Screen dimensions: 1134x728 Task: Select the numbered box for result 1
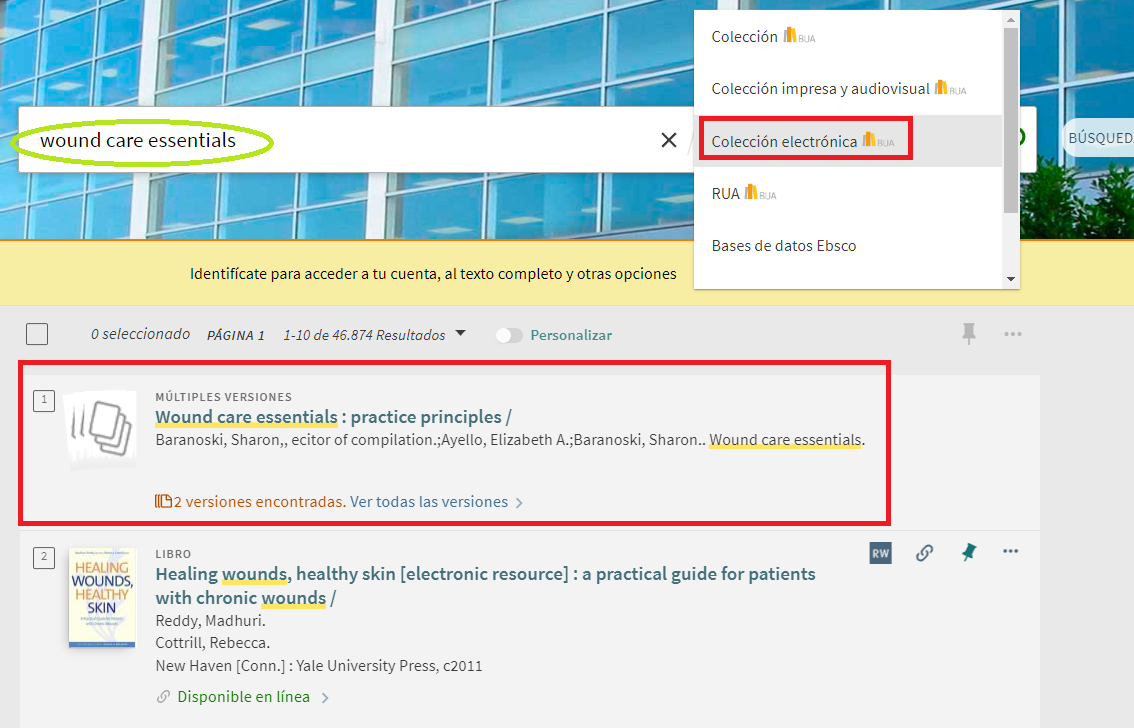[44, 401]
